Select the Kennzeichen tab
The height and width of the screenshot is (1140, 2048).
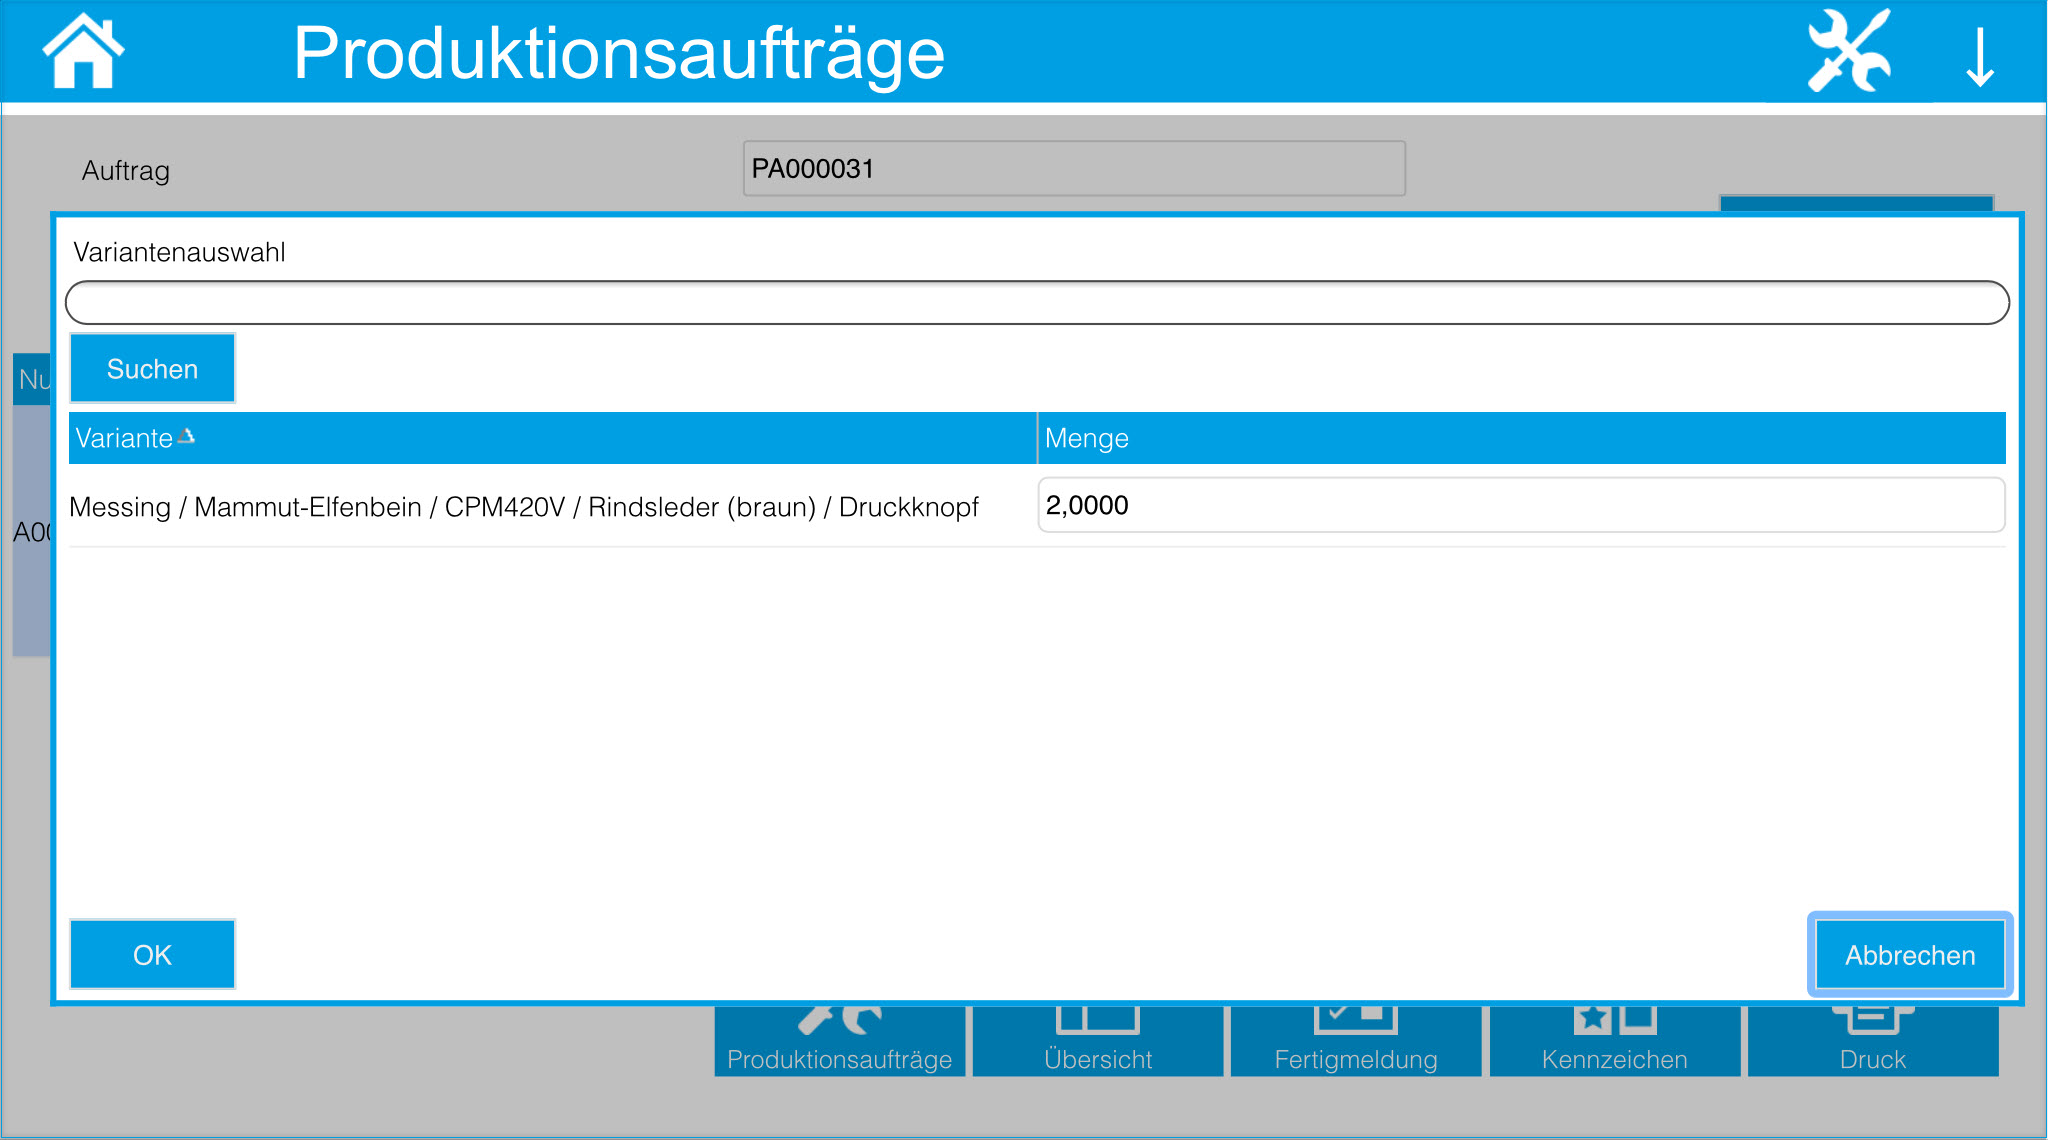pos(1614,1043)
